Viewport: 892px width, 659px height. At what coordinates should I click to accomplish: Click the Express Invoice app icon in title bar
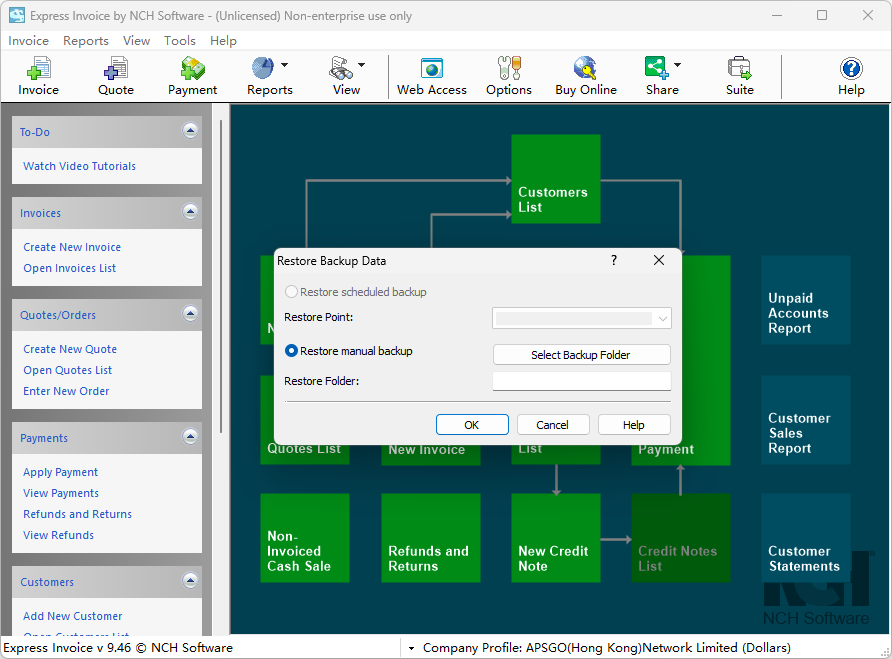[16, 15]
